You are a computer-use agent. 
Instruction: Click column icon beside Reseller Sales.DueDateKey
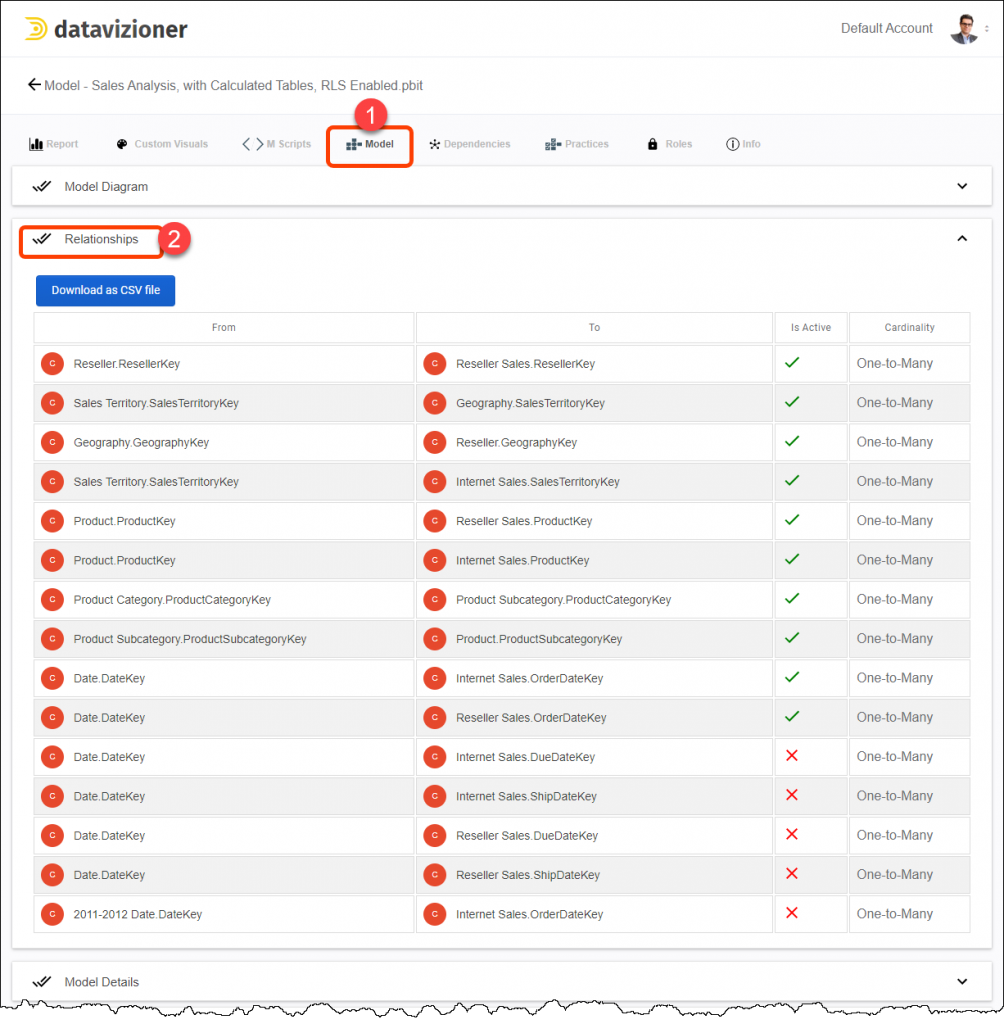434,835
